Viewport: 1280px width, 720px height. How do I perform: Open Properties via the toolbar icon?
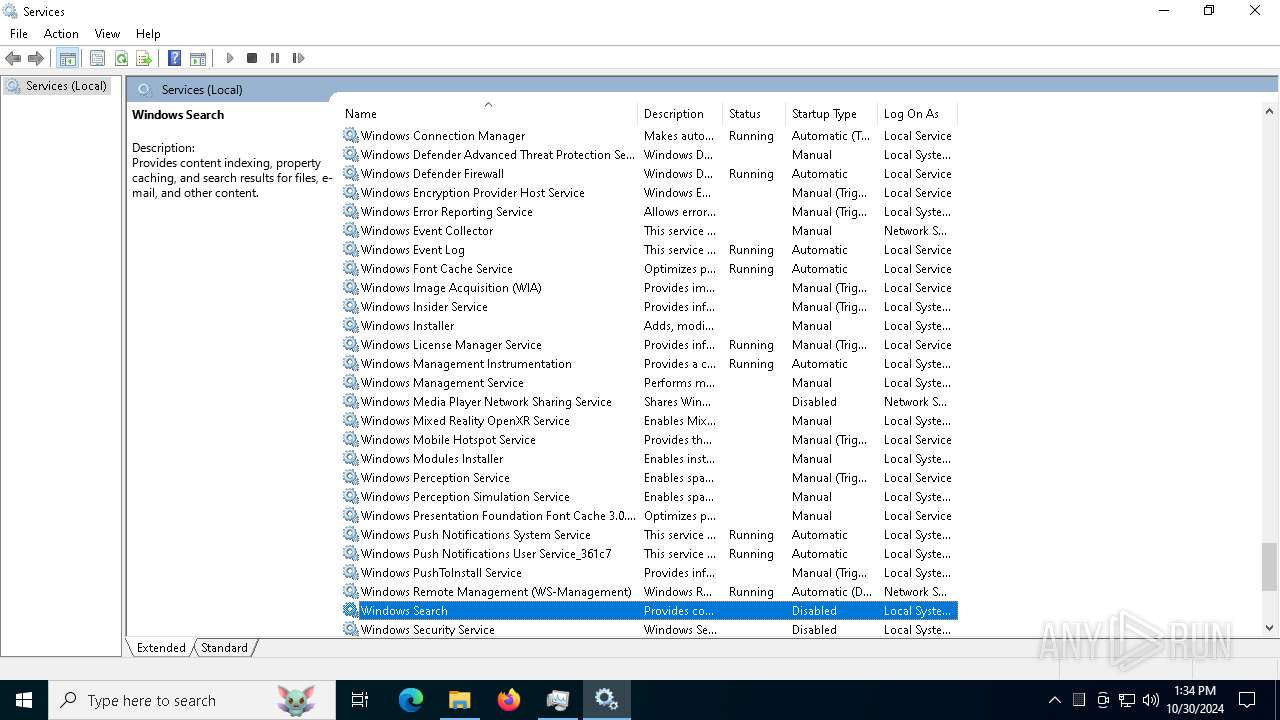click(97, 58)
